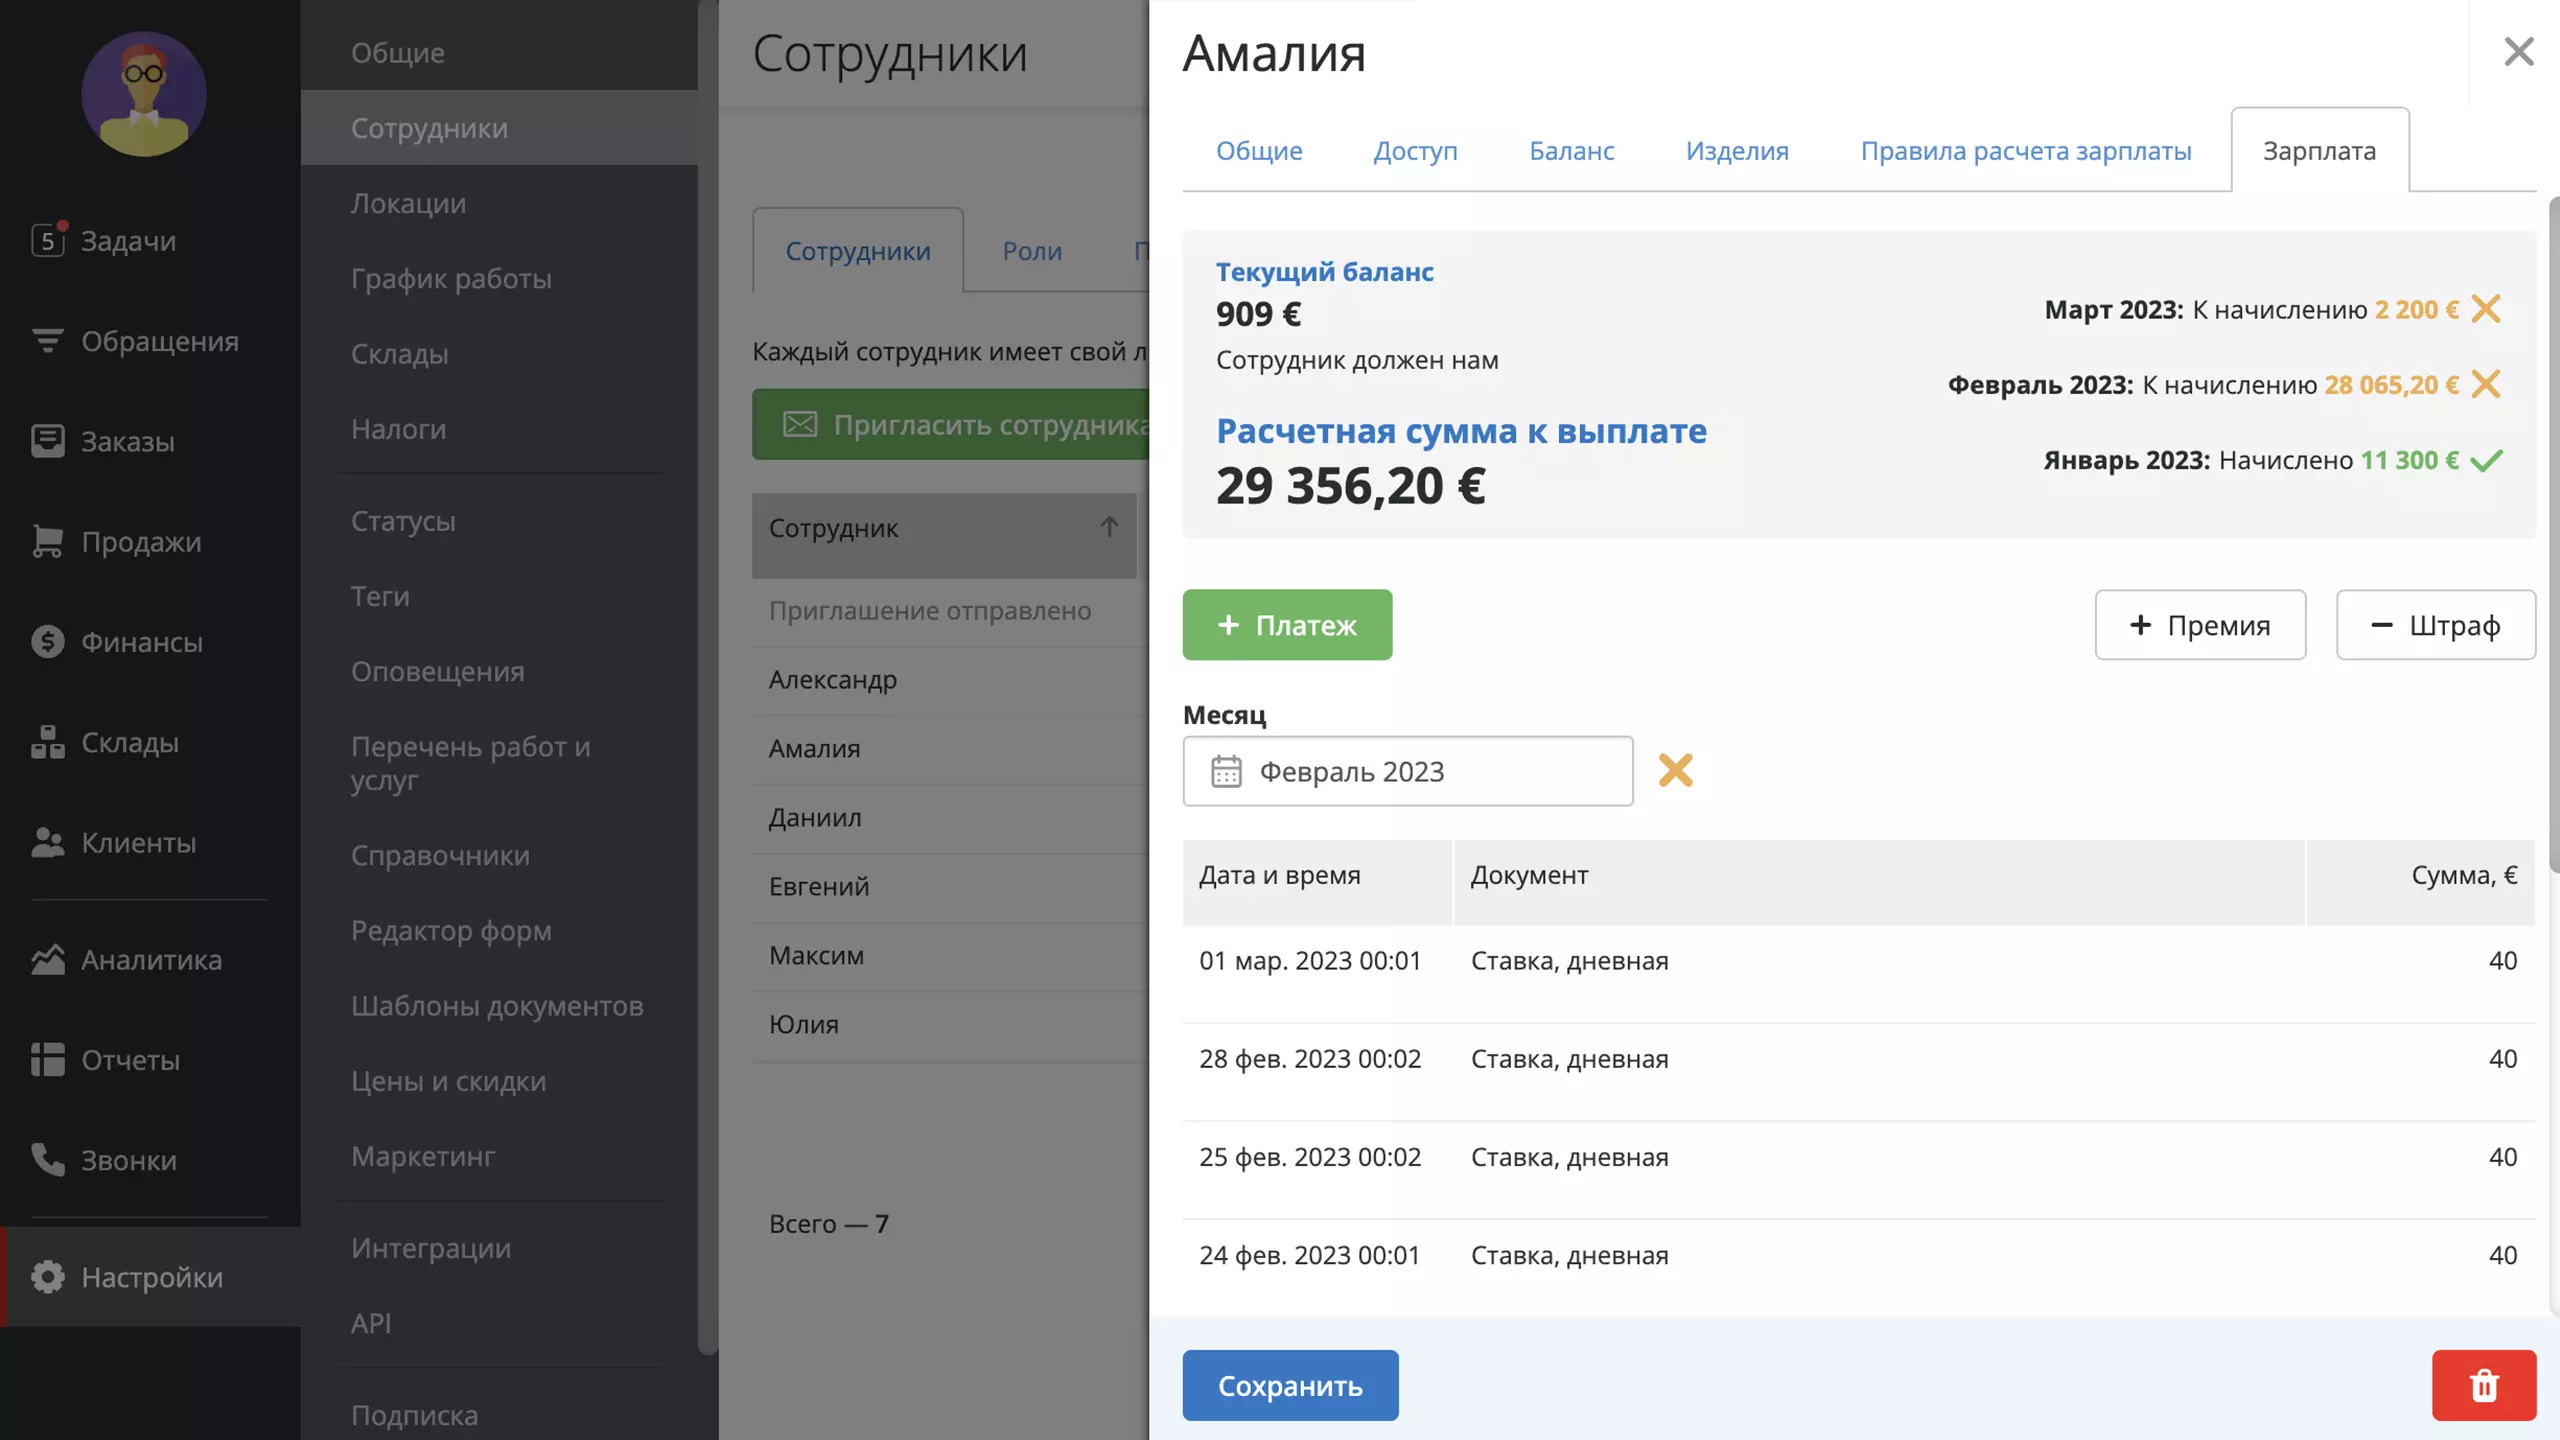Open the Сотрудники tab in background page
Screen dimensions: 2560x1440
point(858,250)
